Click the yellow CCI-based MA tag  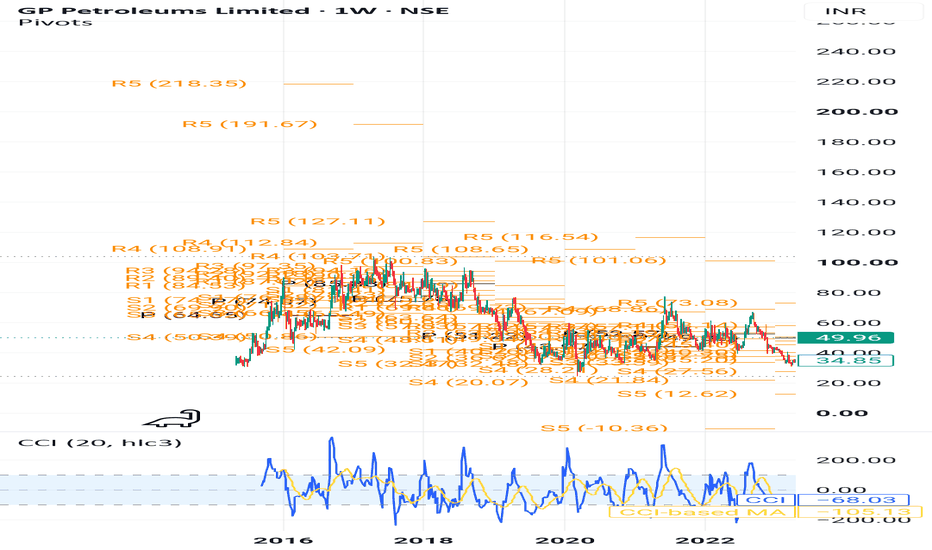pos(702,512)
